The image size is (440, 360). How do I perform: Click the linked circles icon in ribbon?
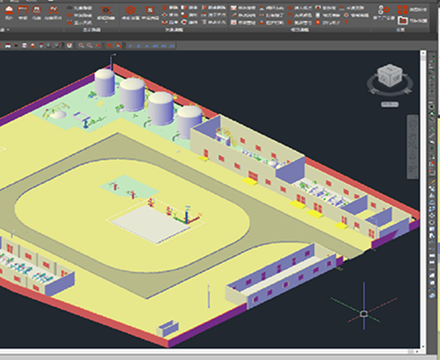pos(383,10)
